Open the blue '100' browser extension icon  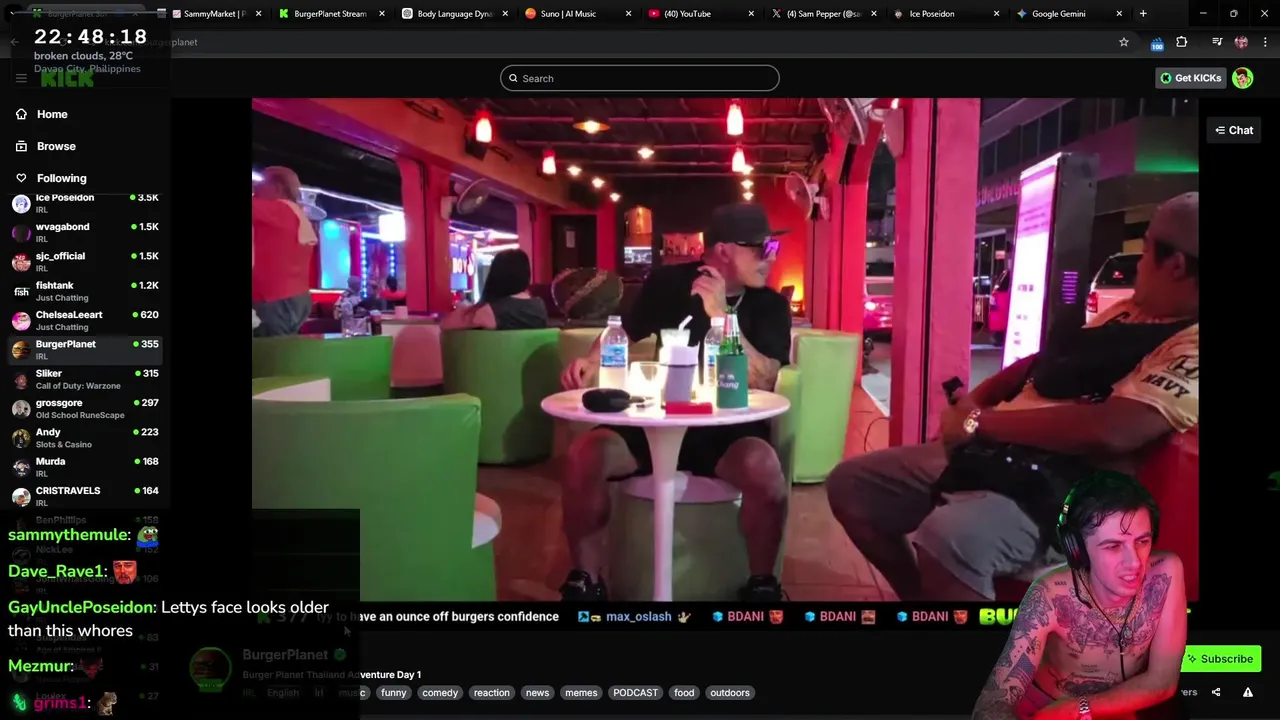tap(1157, 43)
